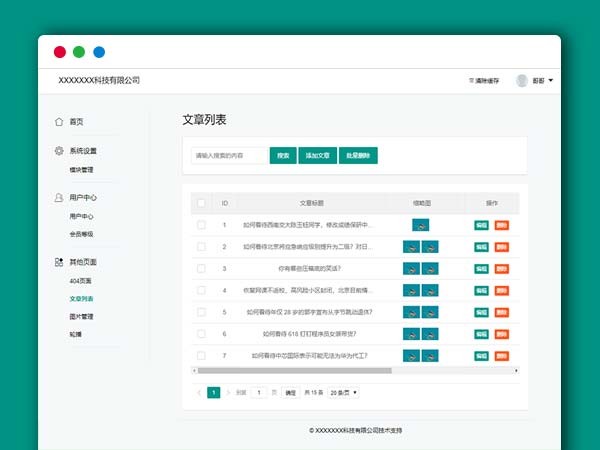The image size is (600, 450).
Task: Click the article search input field
Action: pos(229,156)
